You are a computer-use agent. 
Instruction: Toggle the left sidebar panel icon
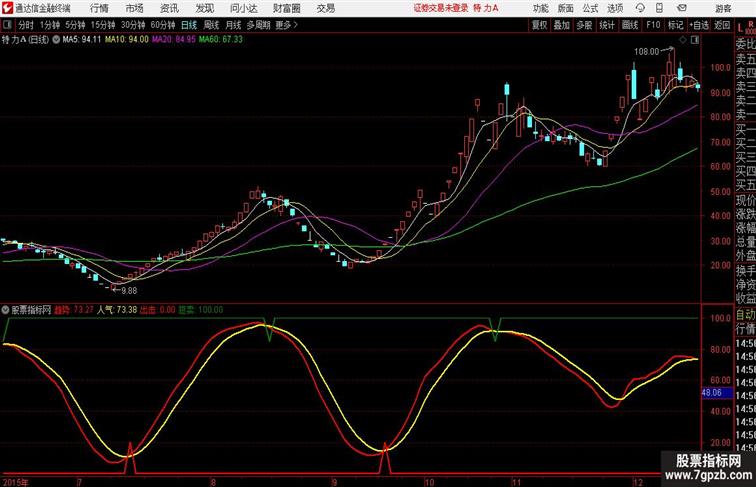(7, 25)
